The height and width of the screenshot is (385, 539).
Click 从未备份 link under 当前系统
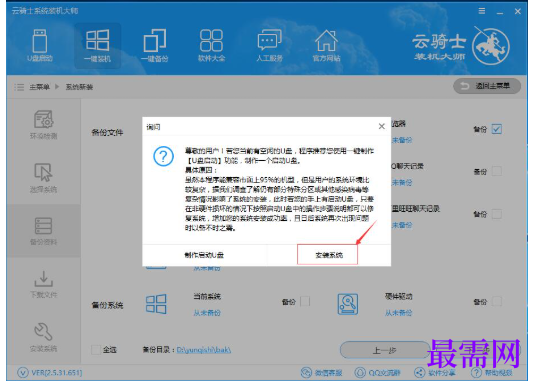207,313
